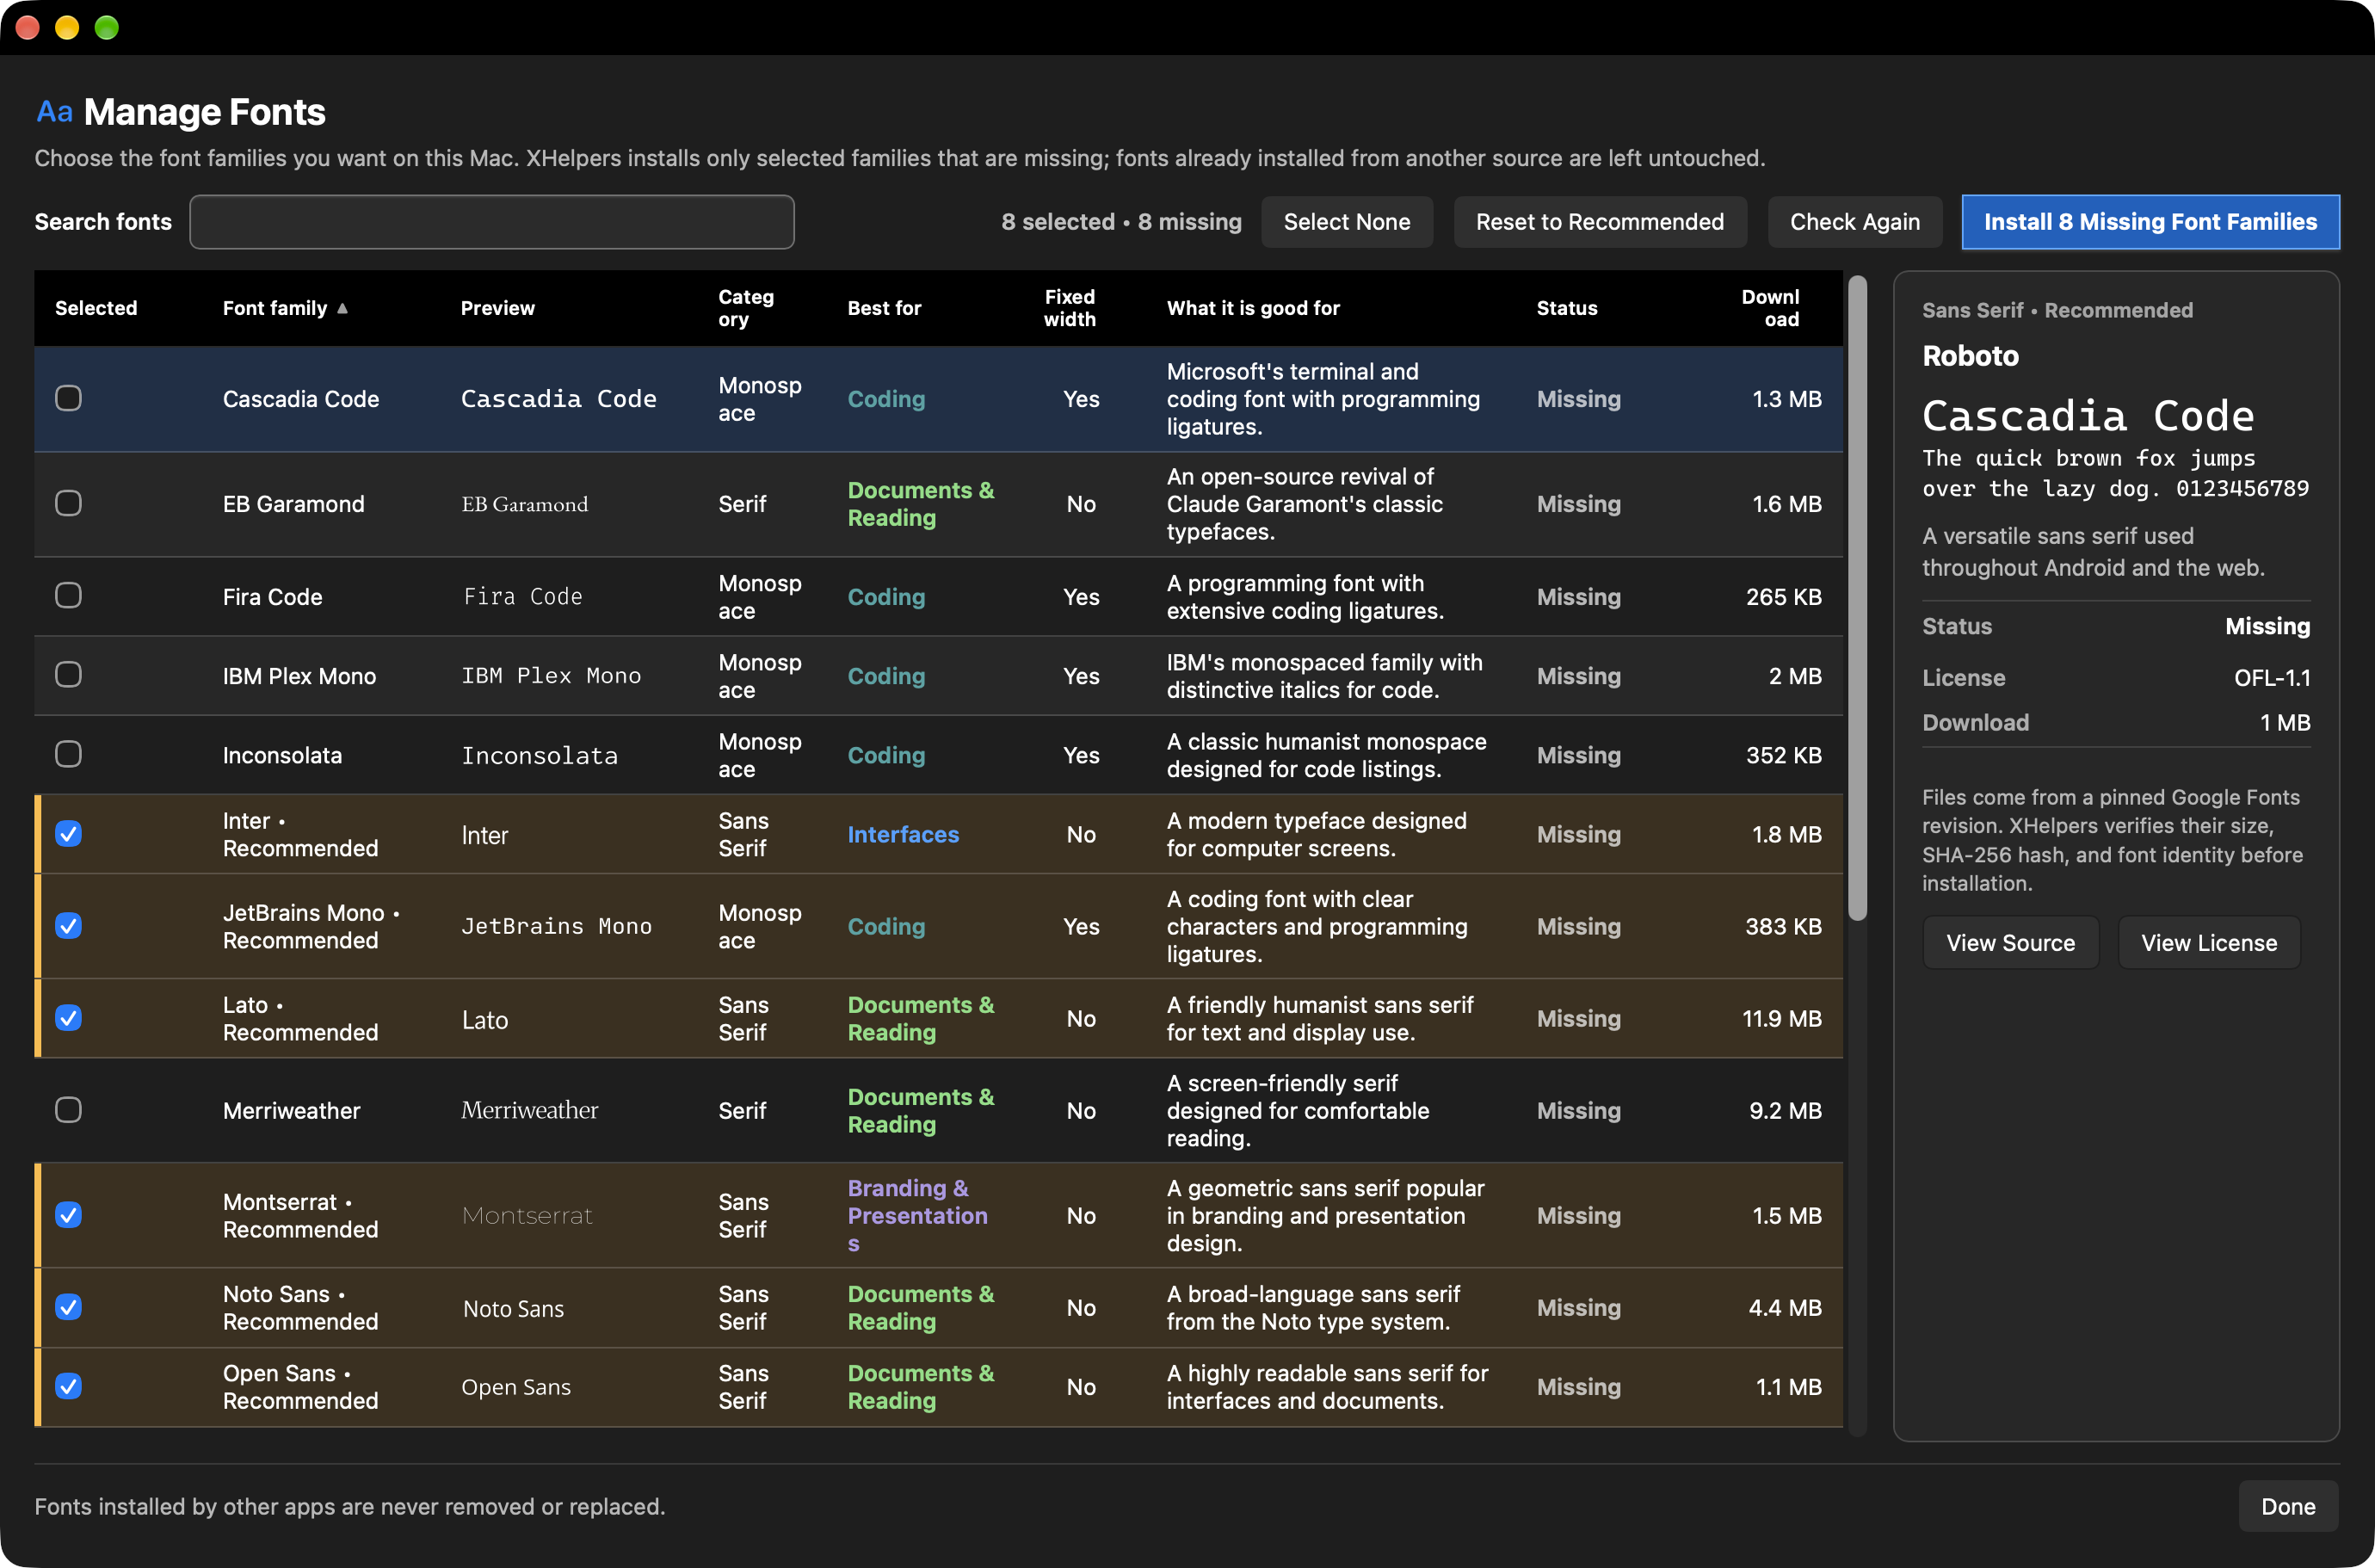Click the '265 KB' download size
This screenshot has height=1568, width=2375.
click(x=1784, y=596)
